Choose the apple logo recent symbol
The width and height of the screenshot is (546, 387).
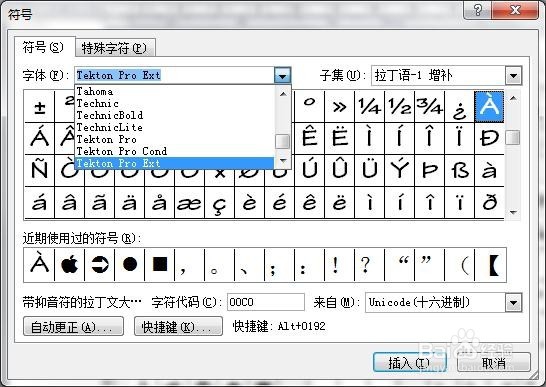70,265
